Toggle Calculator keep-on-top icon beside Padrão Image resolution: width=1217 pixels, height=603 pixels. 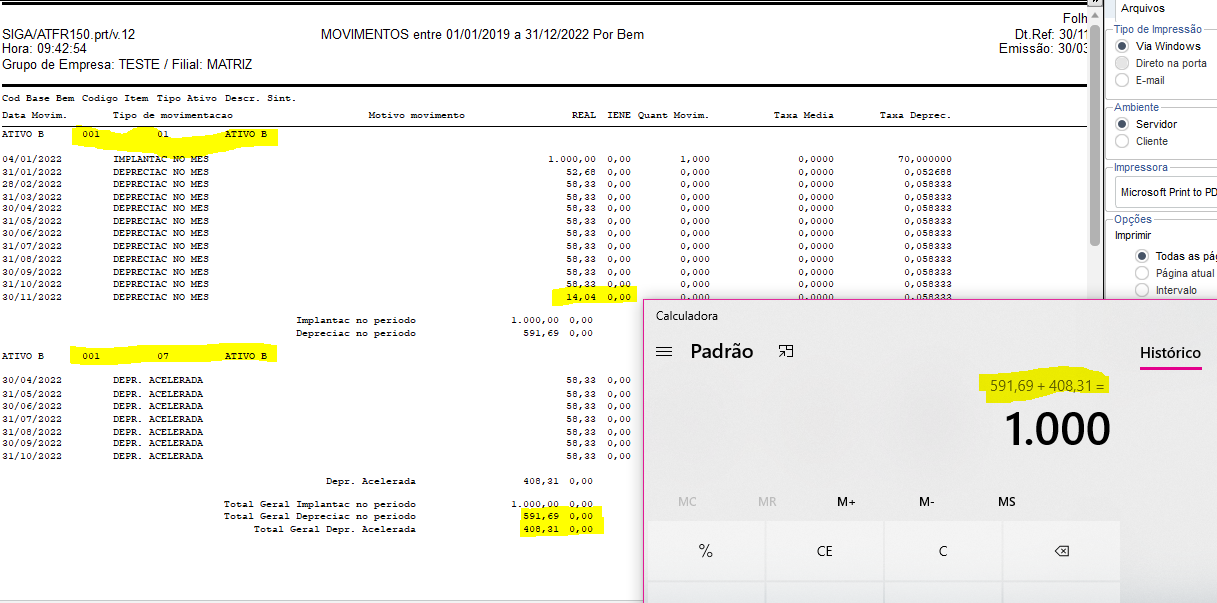(x=786, y=351)
